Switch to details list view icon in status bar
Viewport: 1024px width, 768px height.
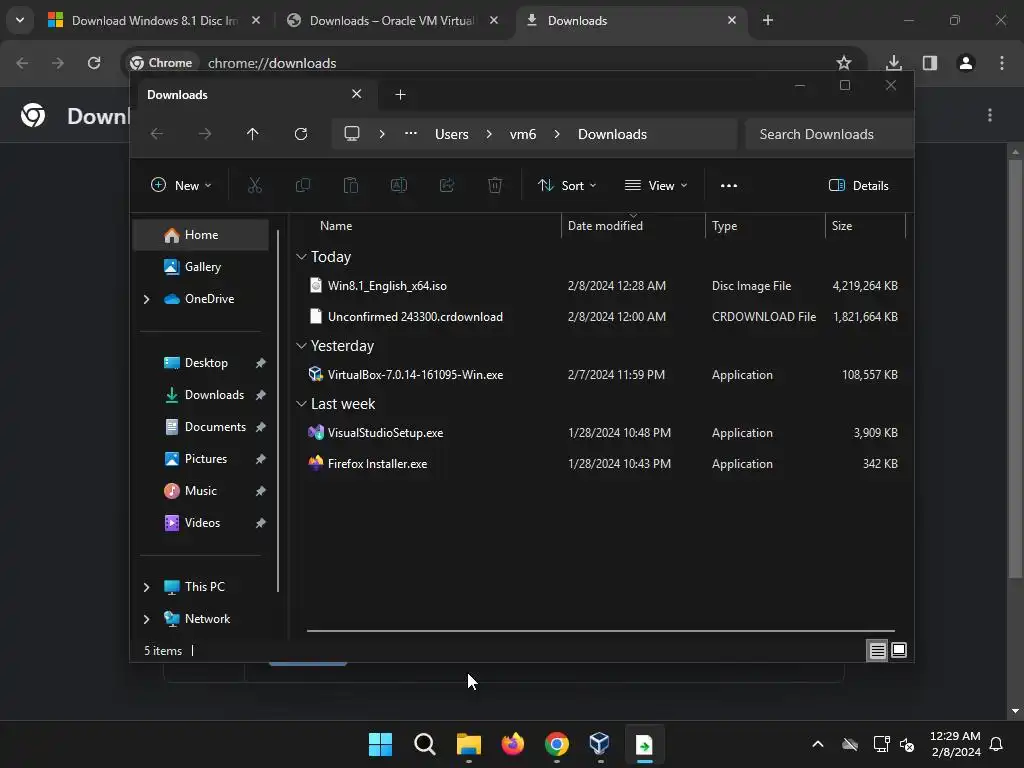coord(877,650)
